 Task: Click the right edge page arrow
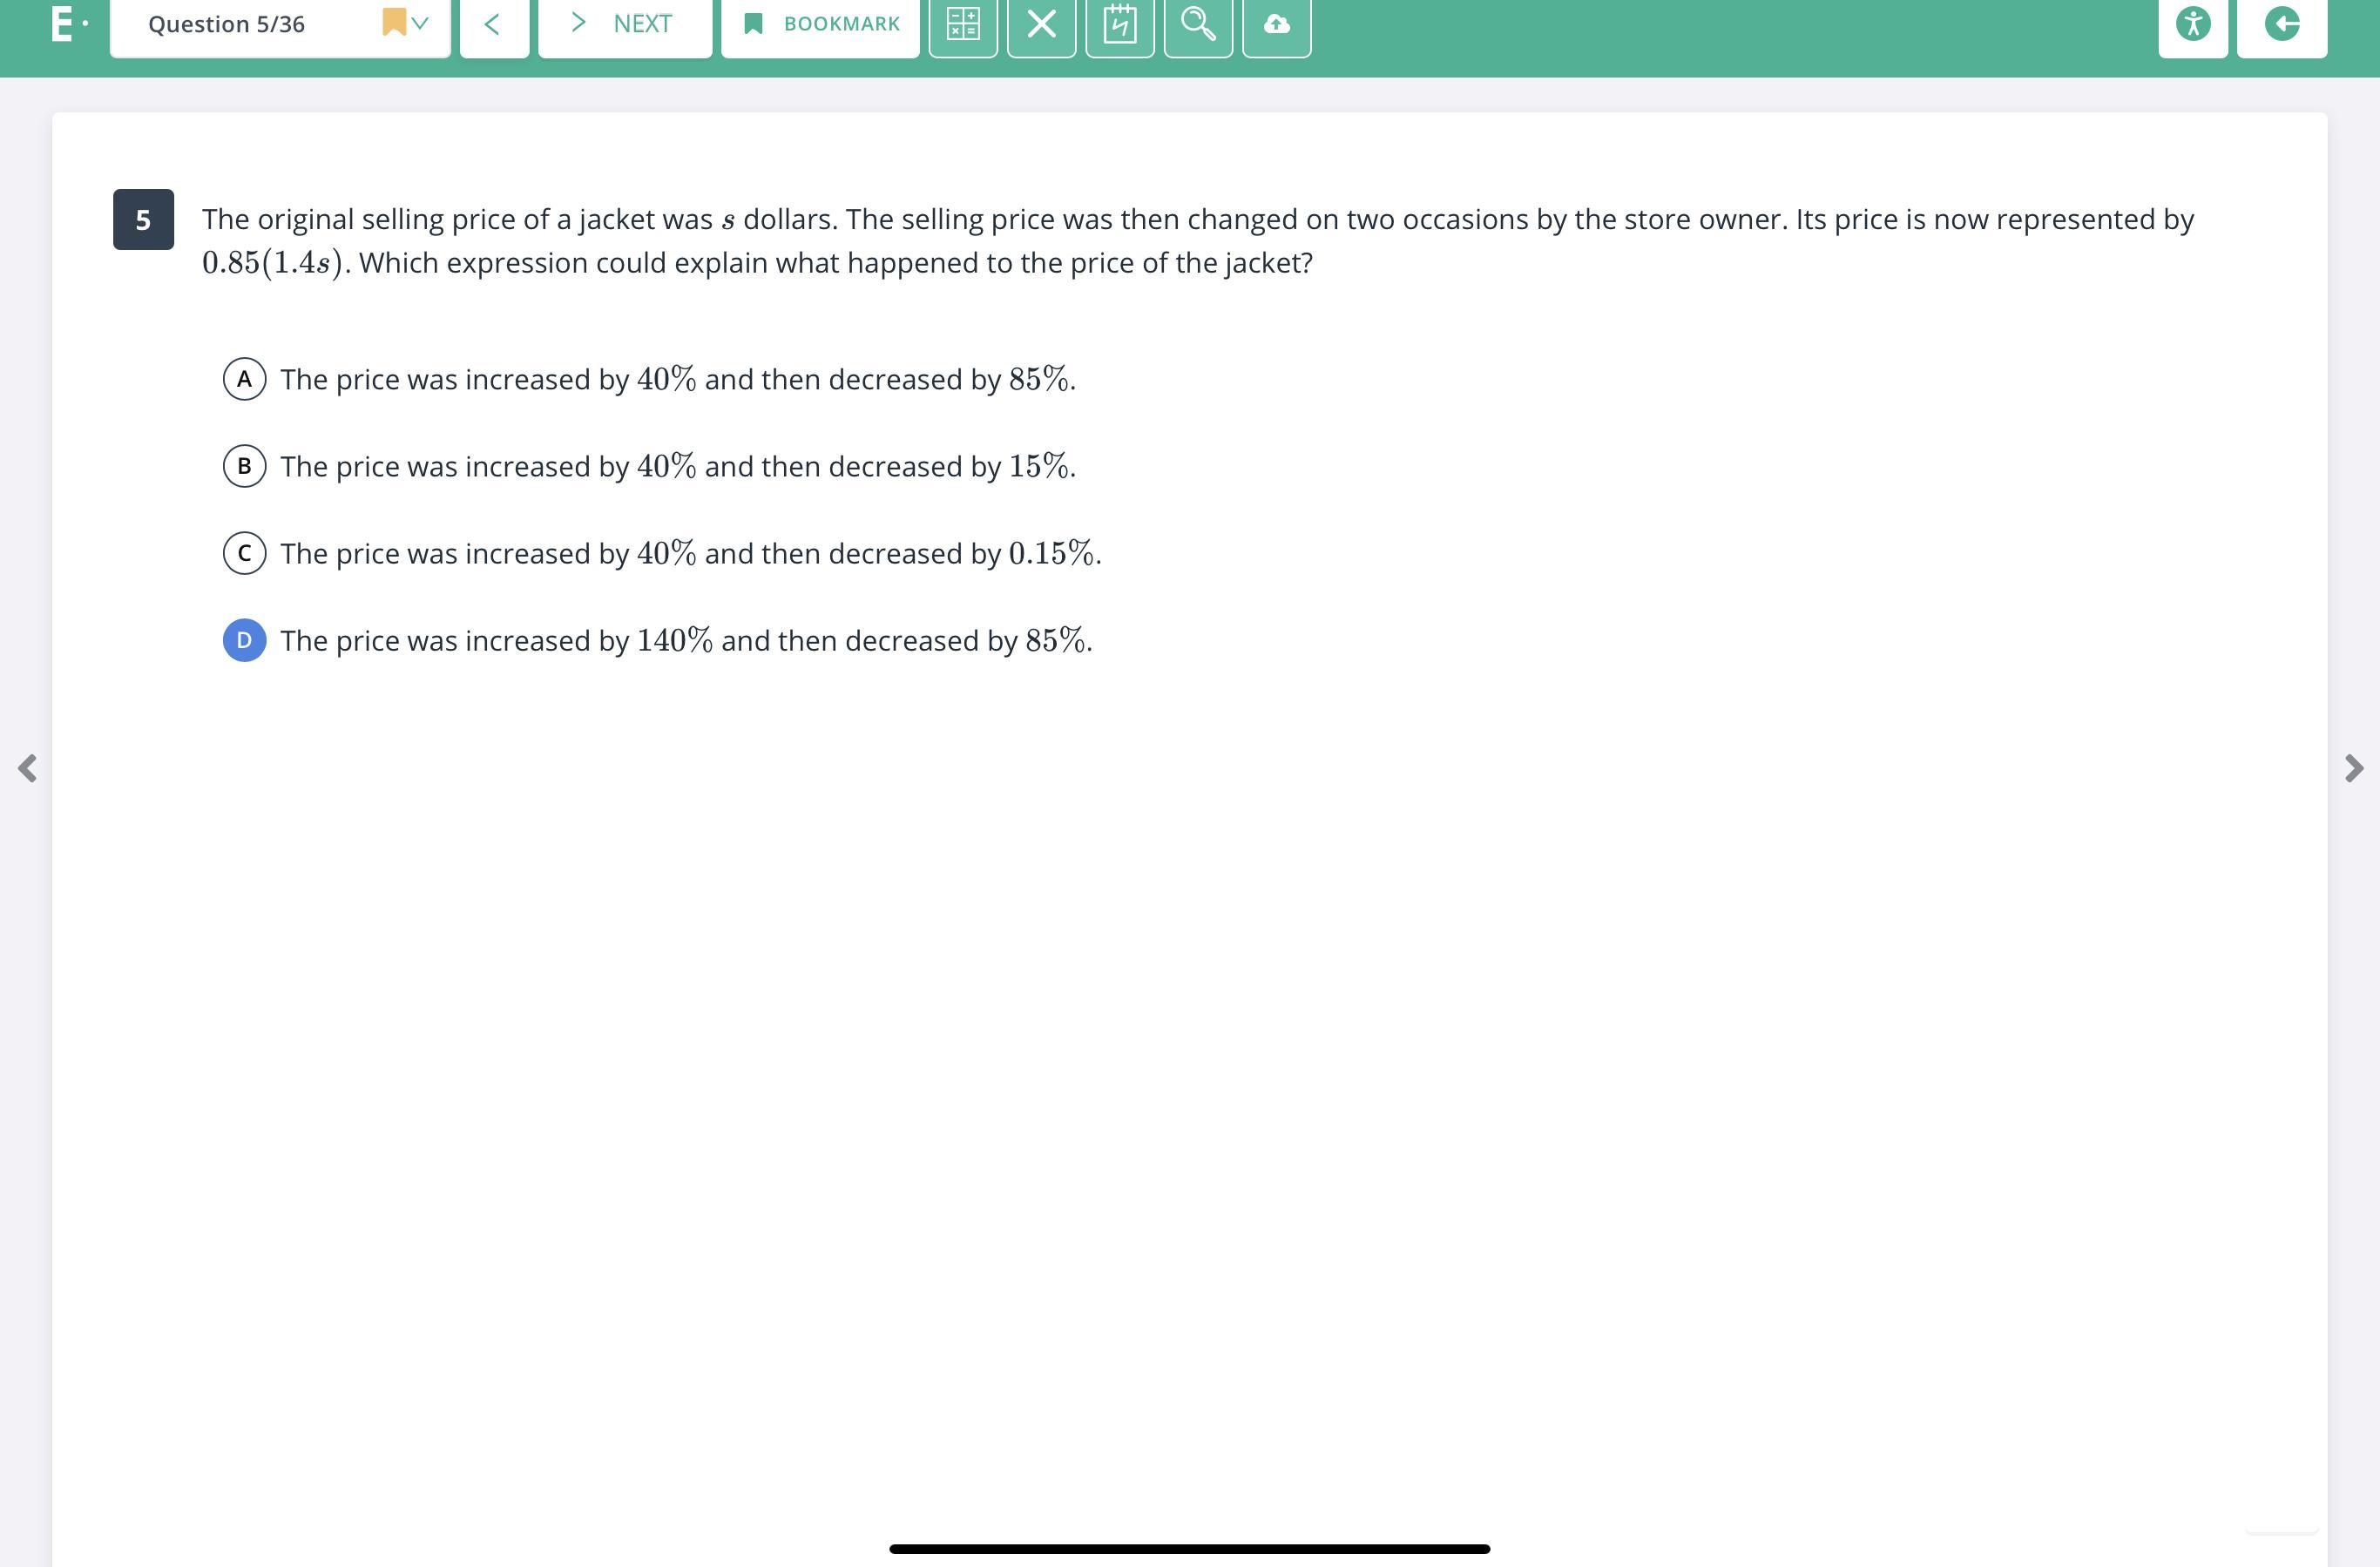pos(2353,768)
